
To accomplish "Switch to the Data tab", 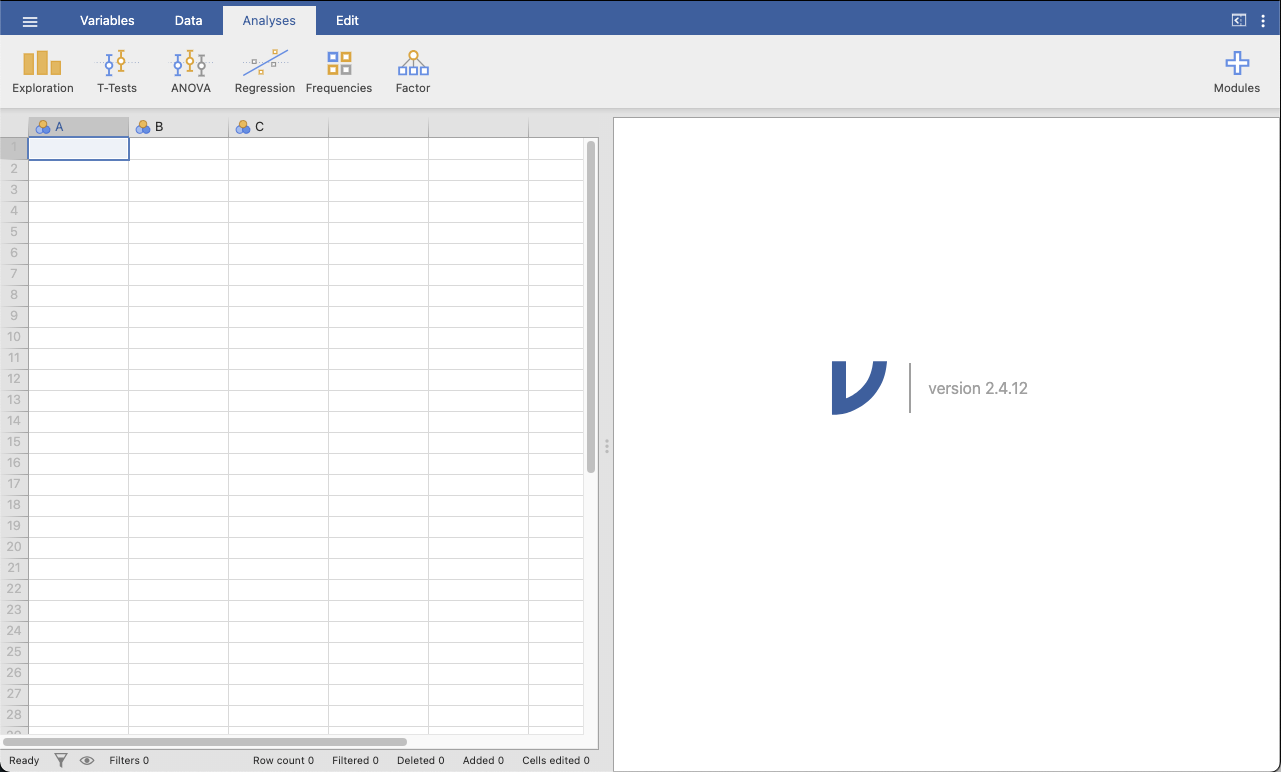I will click(x=188, y=21).
